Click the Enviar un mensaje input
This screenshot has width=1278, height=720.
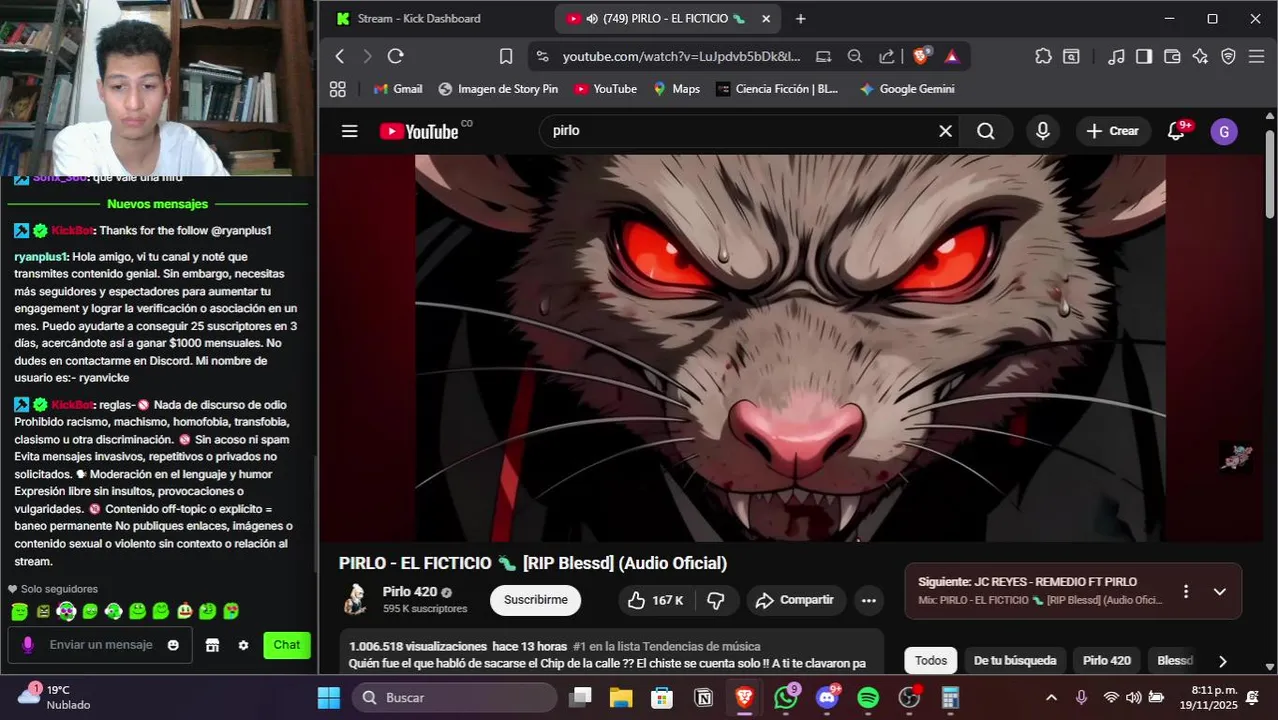pos(101,645)
